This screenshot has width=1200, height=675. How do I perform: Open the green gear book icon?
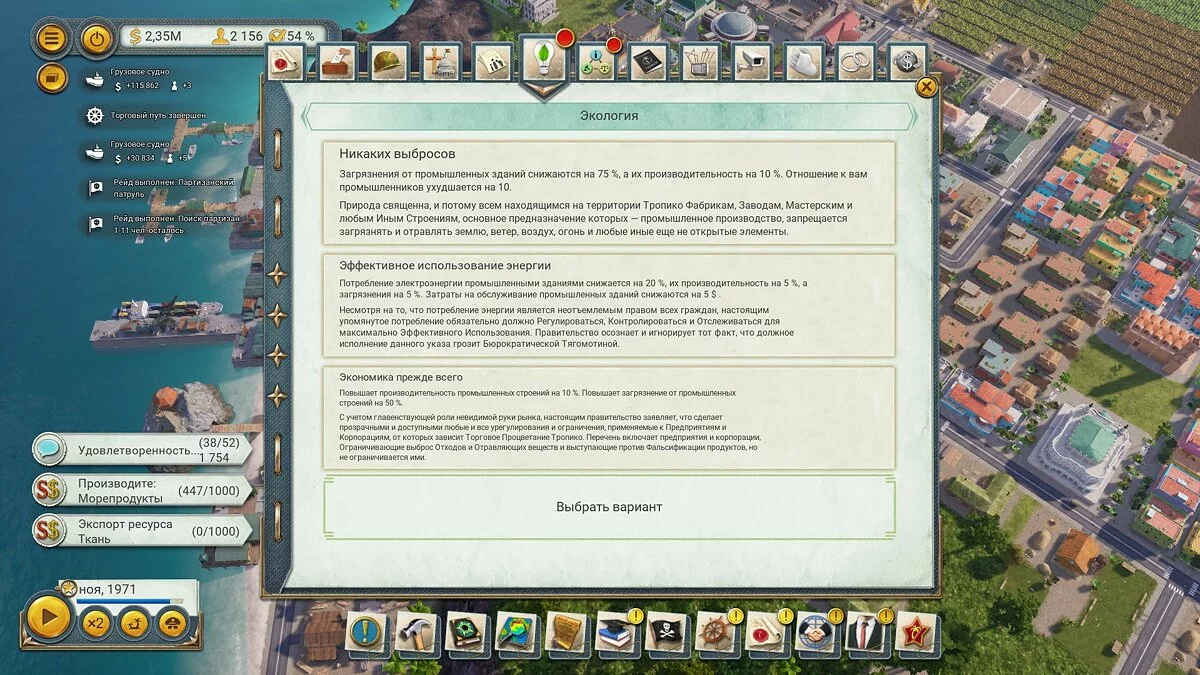point(467,632)
